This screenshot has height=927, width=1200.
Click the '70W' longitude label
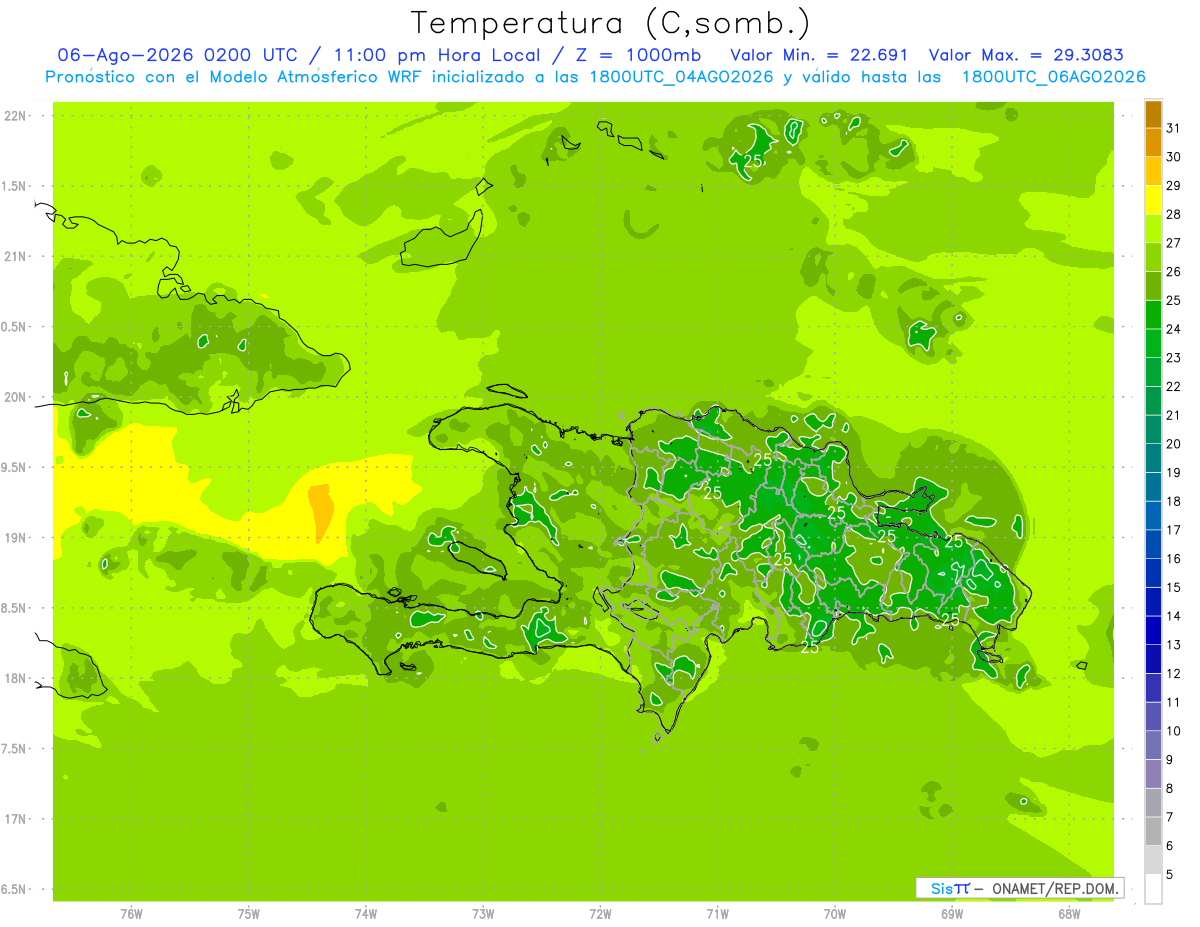tap(835, 915)
